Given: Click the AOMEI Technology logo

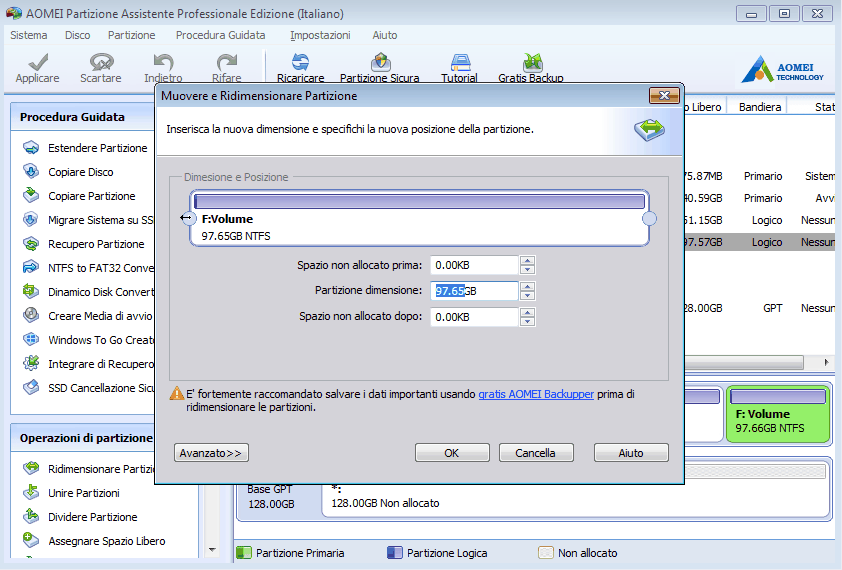Looking at the screenshot, I should [782, 70].
